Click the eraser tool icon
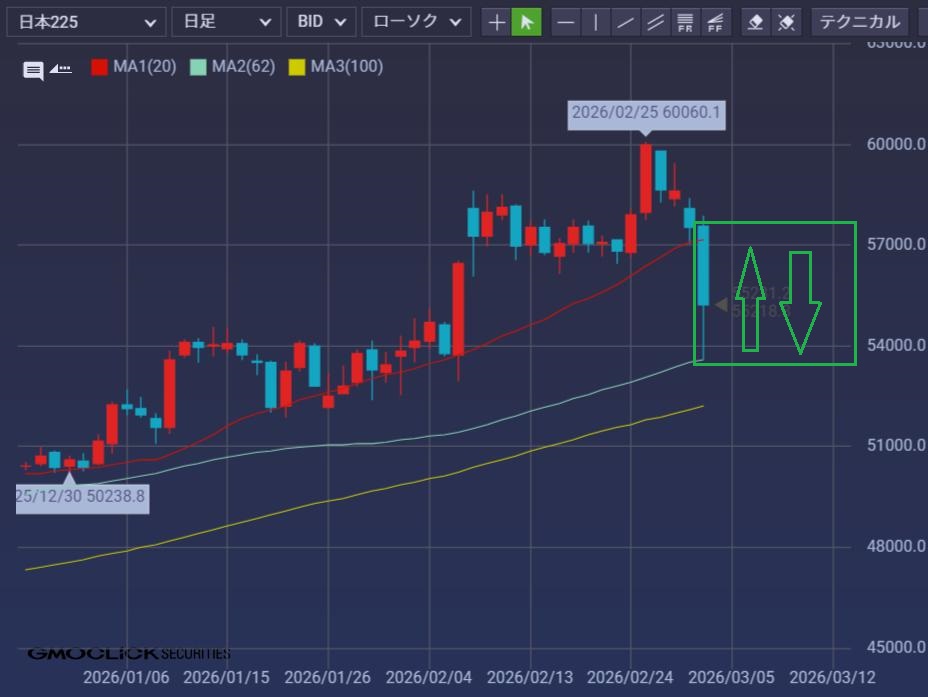Image resolution: width=928 pixels, height=697 pixels. [x=756, y=22]
